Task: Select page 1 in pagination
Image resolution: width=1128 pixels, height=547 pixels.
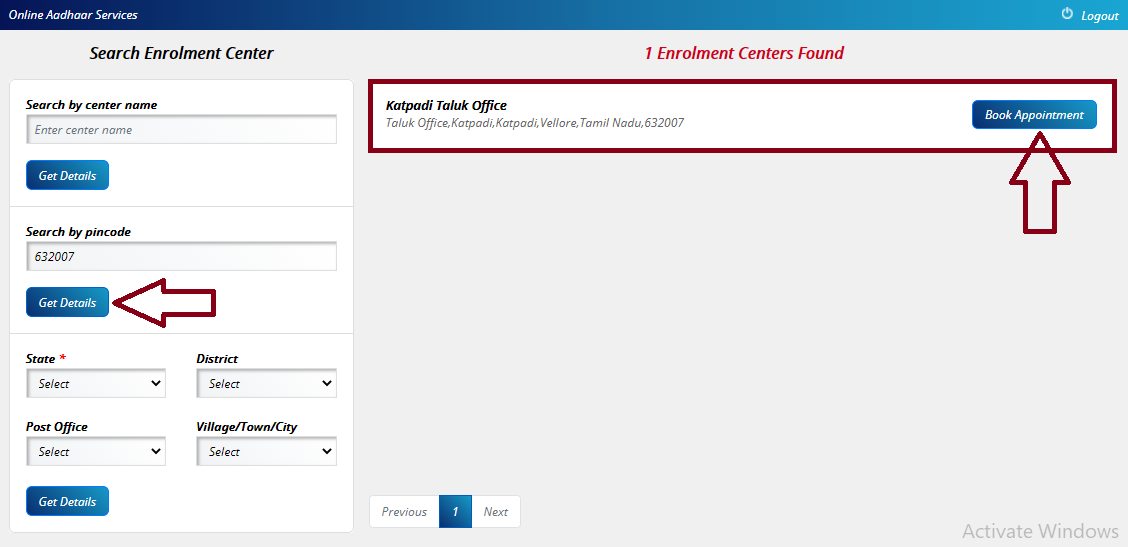Action: [x=455, y=512]
